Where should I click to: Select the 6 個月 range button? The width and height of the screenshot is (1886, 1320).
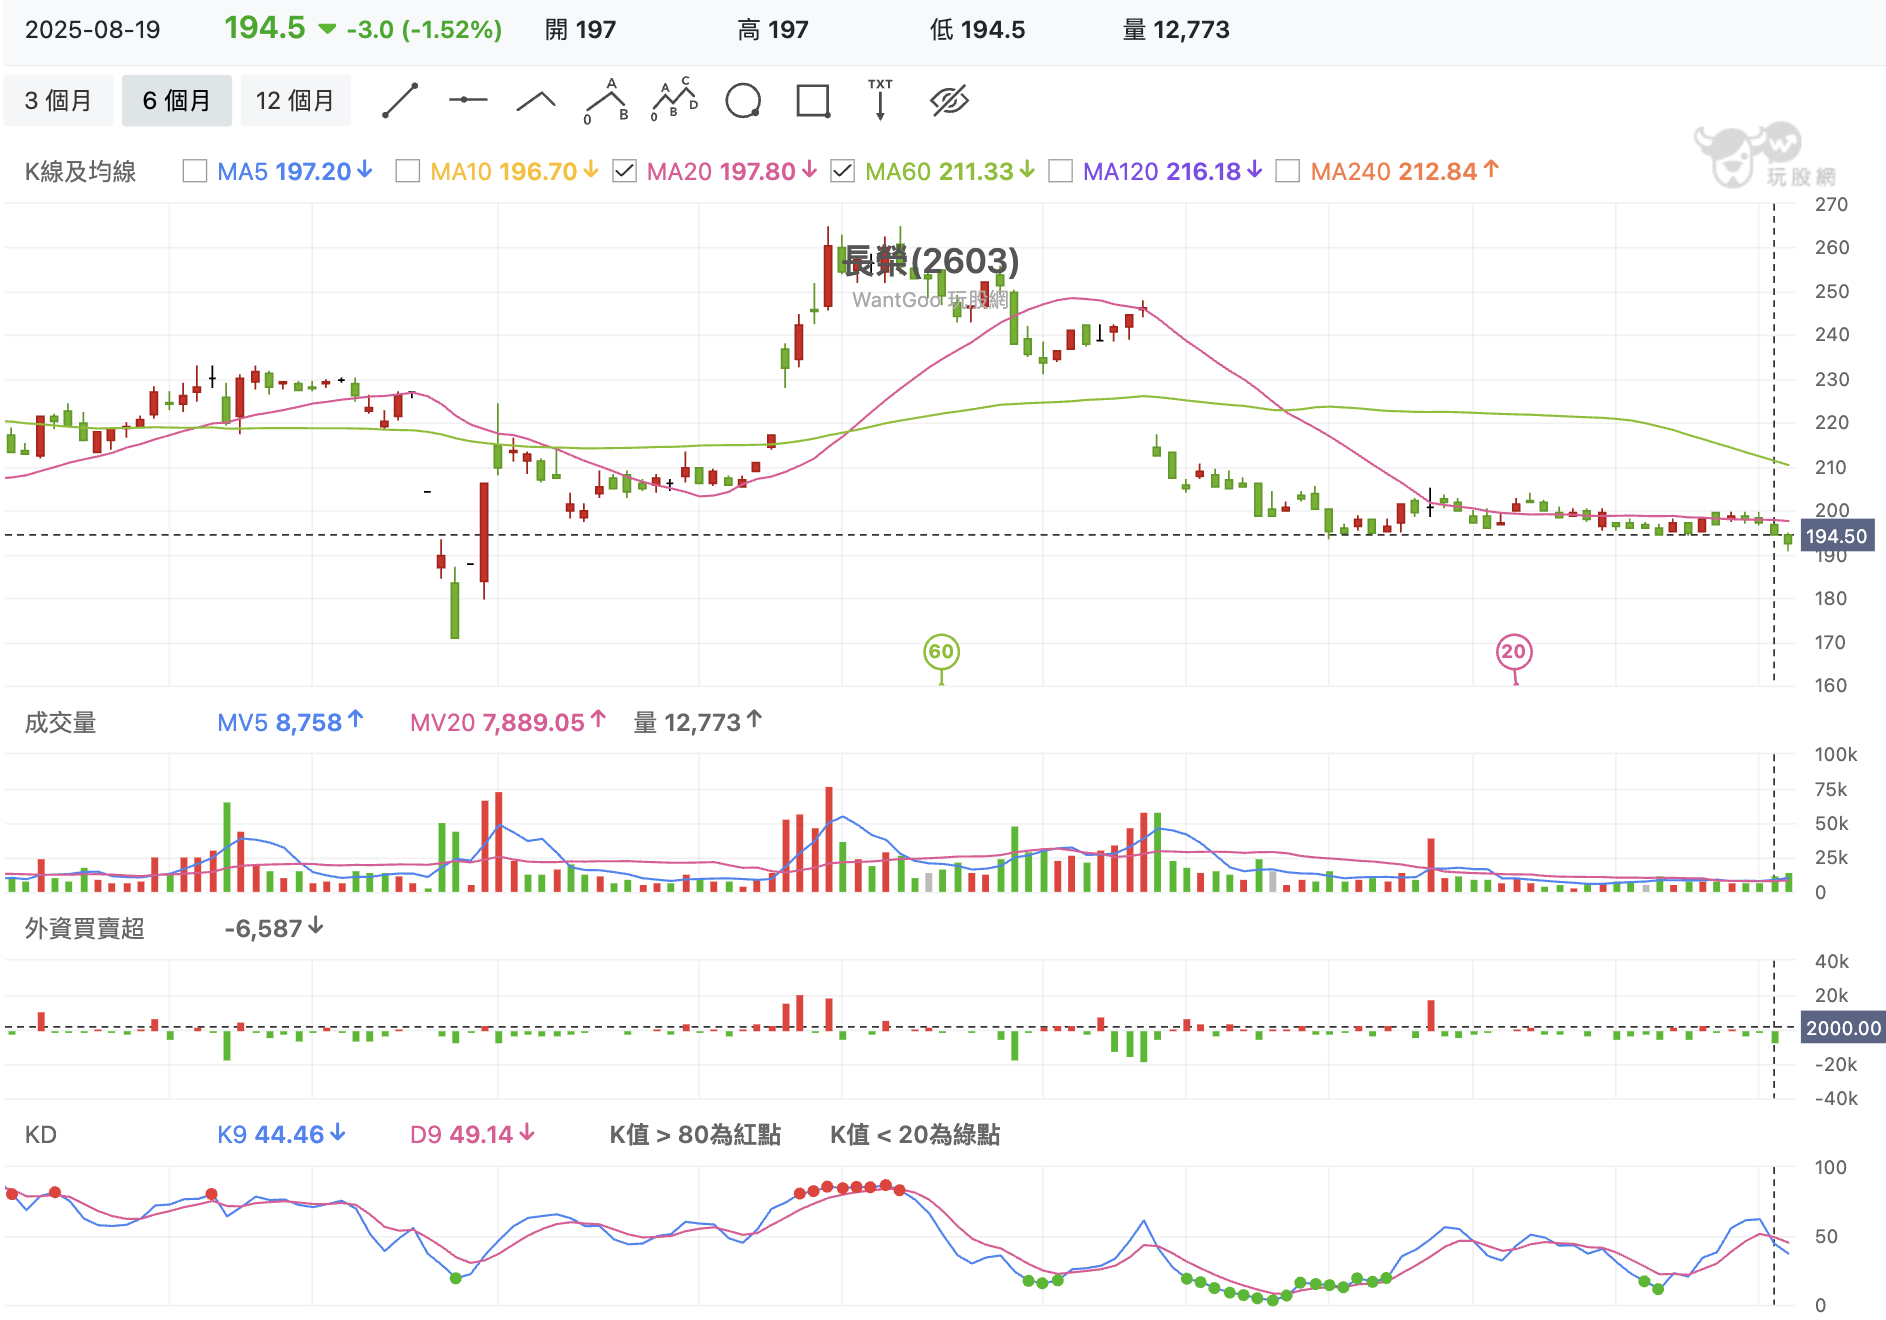(x=177, y=101)
